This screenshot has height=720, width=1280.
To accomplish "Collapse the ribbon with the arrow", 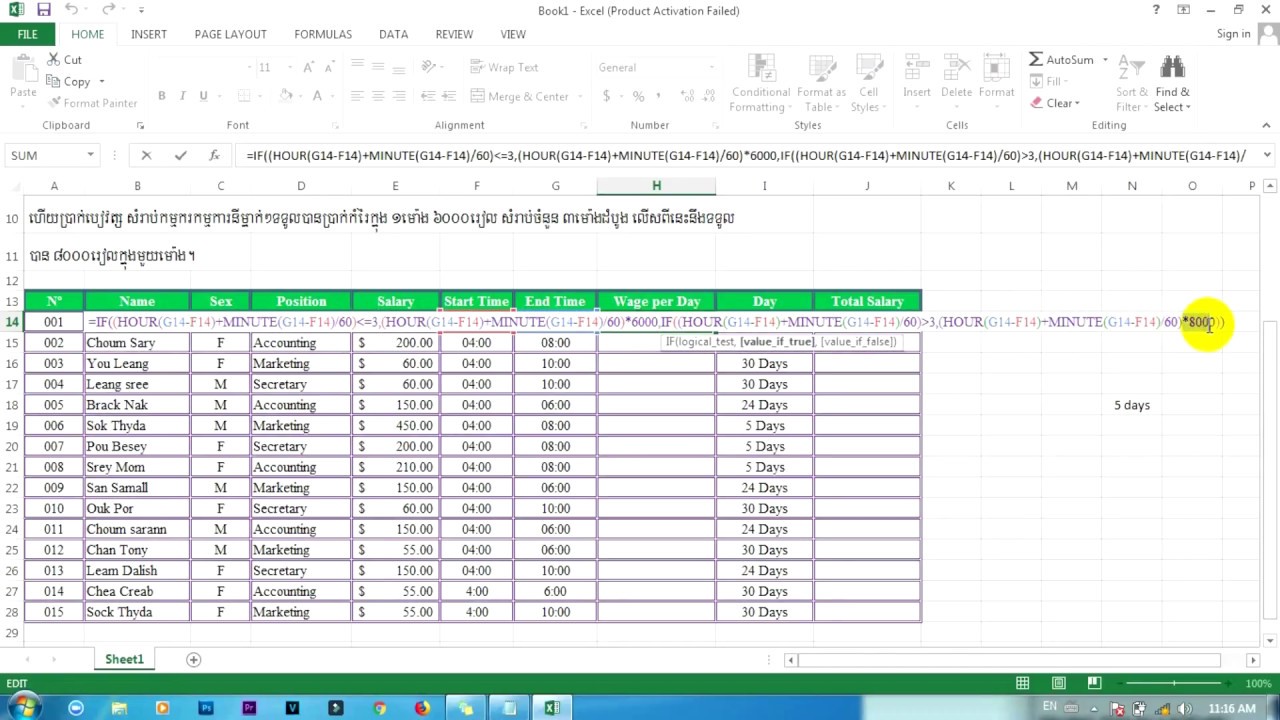I will pos(1266,126).
